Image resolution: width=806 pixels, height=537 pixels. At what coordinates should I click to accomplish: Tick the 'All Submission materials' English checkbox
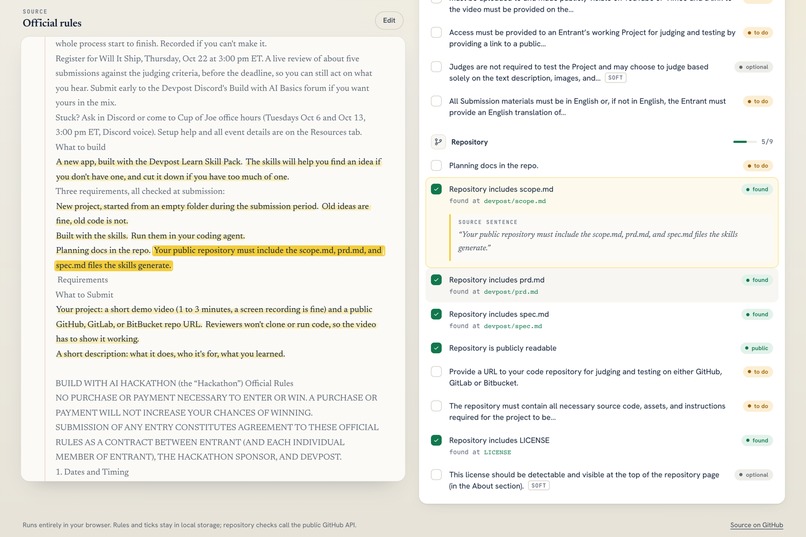point(436,101)
